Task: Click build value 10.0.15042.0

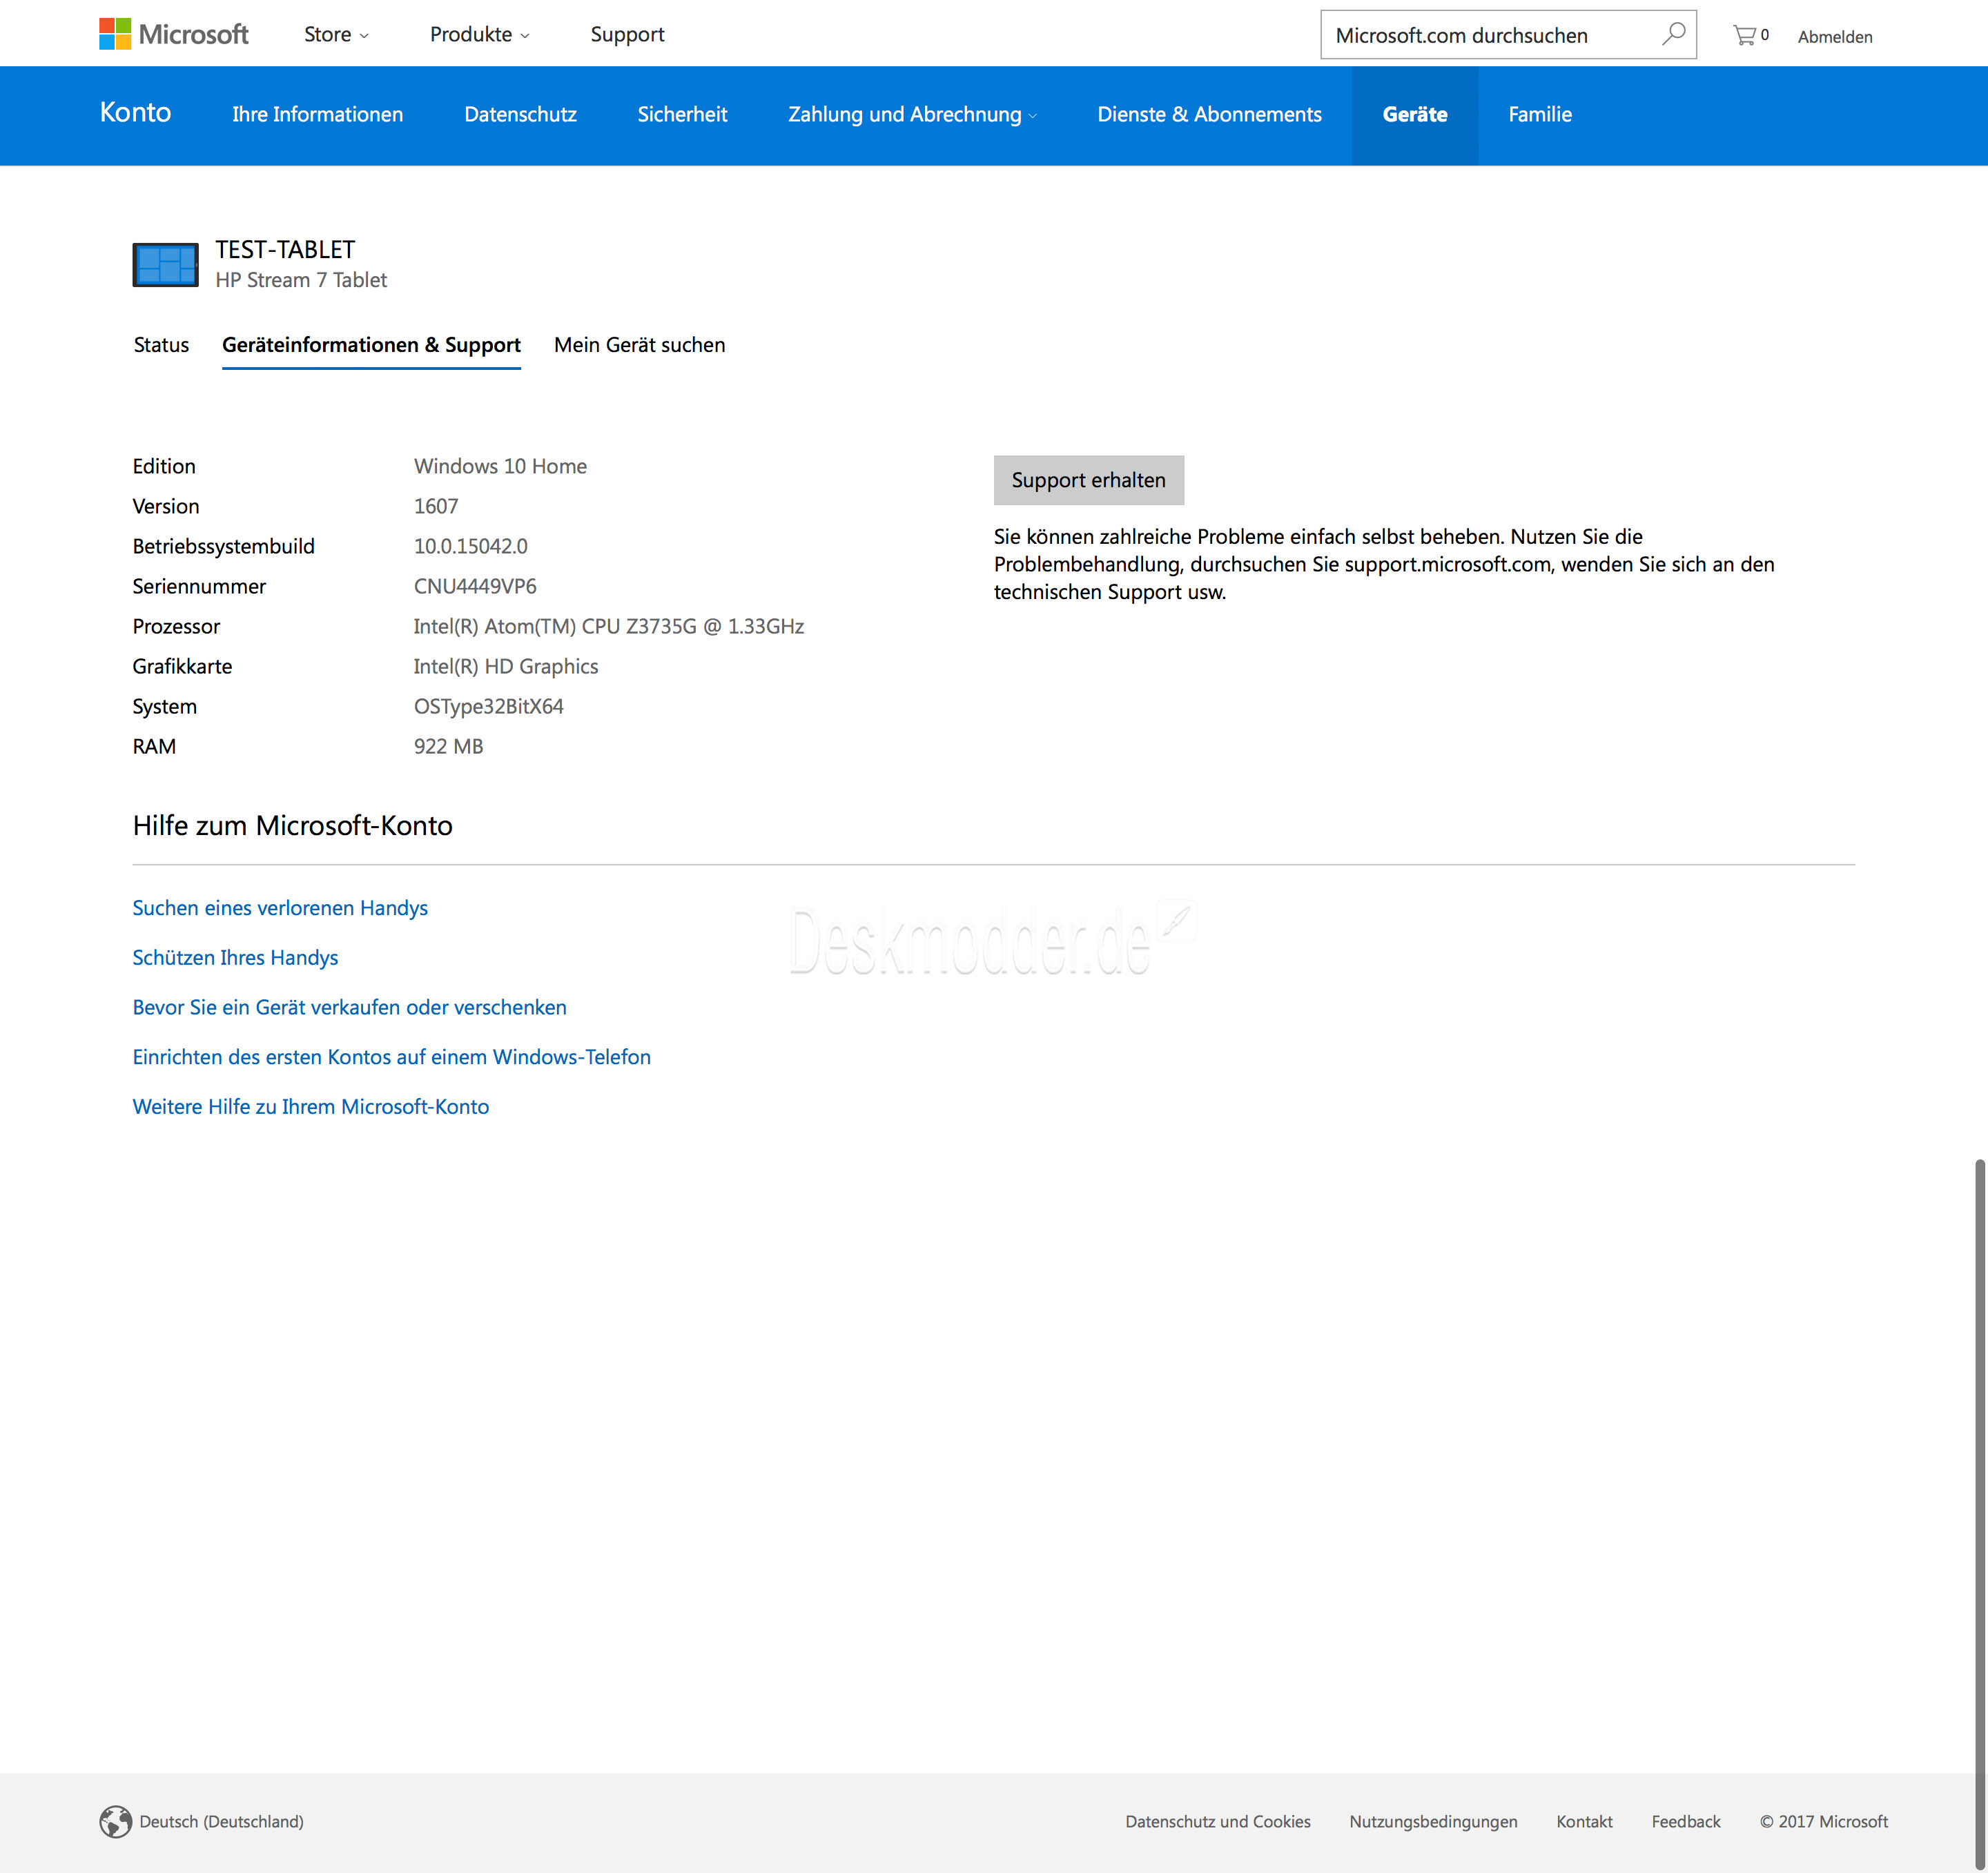Action: point(470,546)
